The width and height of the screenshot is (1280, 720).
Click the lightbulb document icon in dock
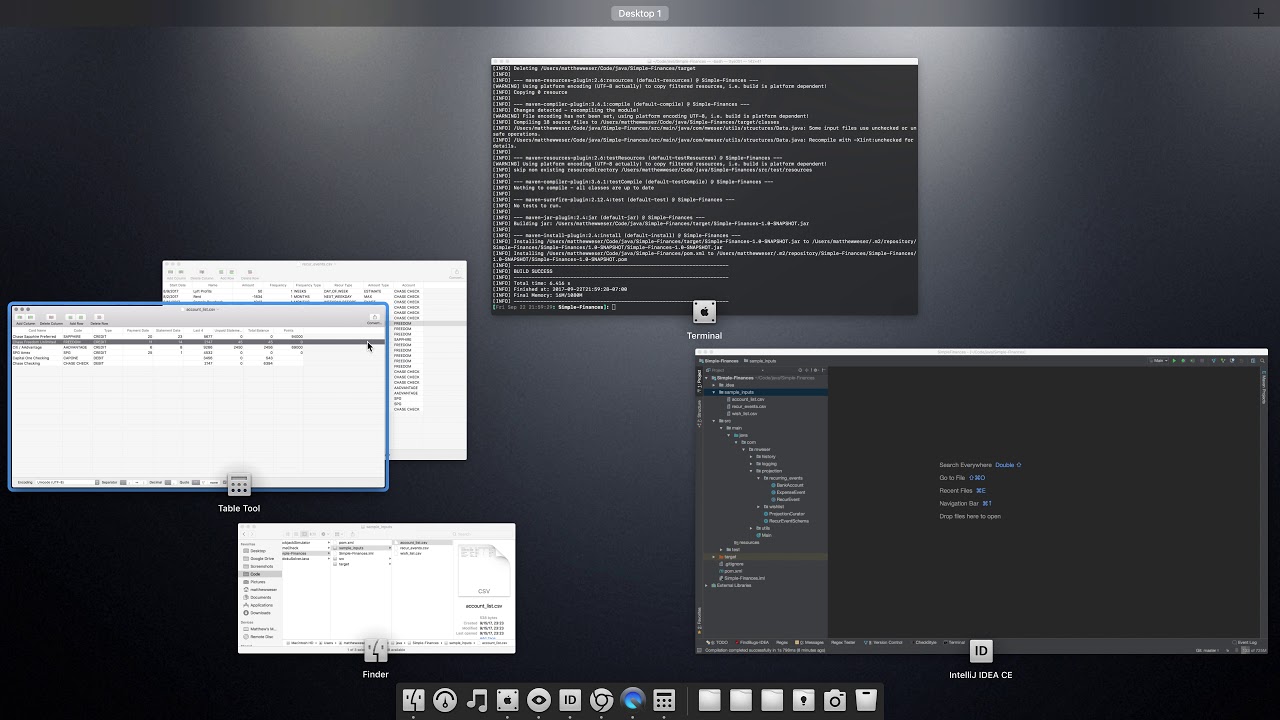[x=803, y=701]
